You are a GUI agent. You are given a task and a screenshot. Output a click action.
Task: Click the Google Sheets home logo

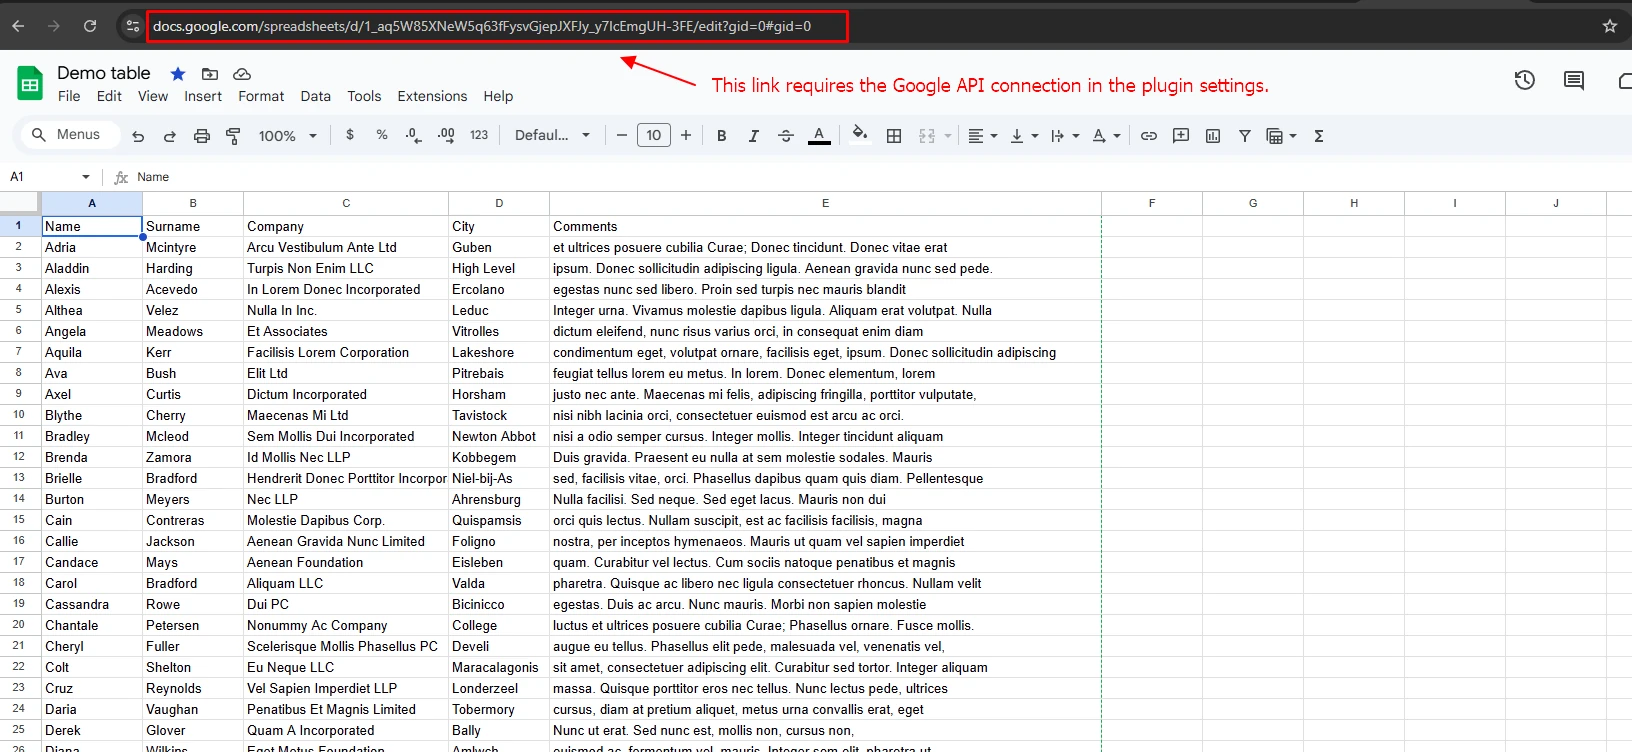click(x=30, y=83)
